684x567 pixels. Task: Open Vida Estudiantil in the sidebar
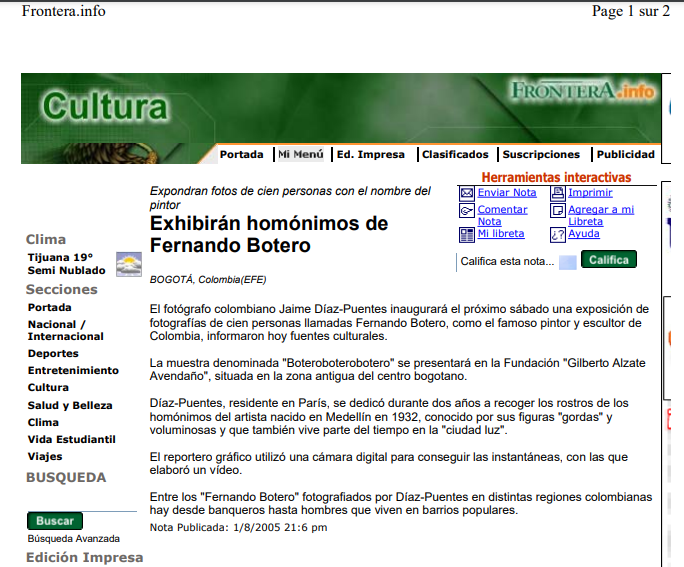click(x=72, y=439)
